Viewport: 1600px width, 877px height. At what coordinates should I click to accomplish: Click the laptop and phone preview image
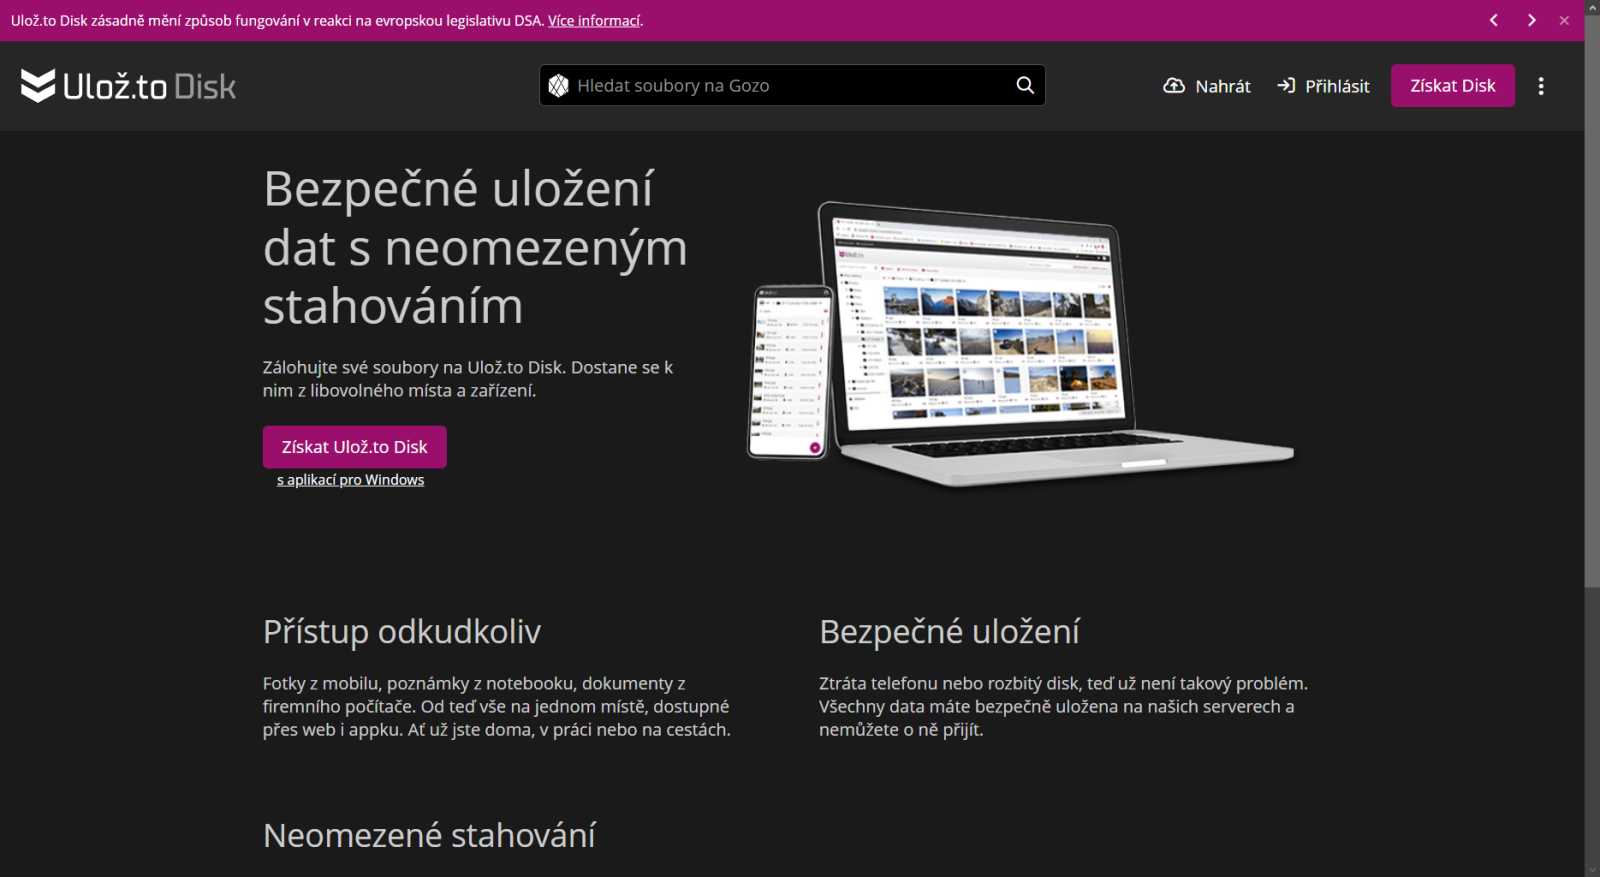pos(1021,344)
